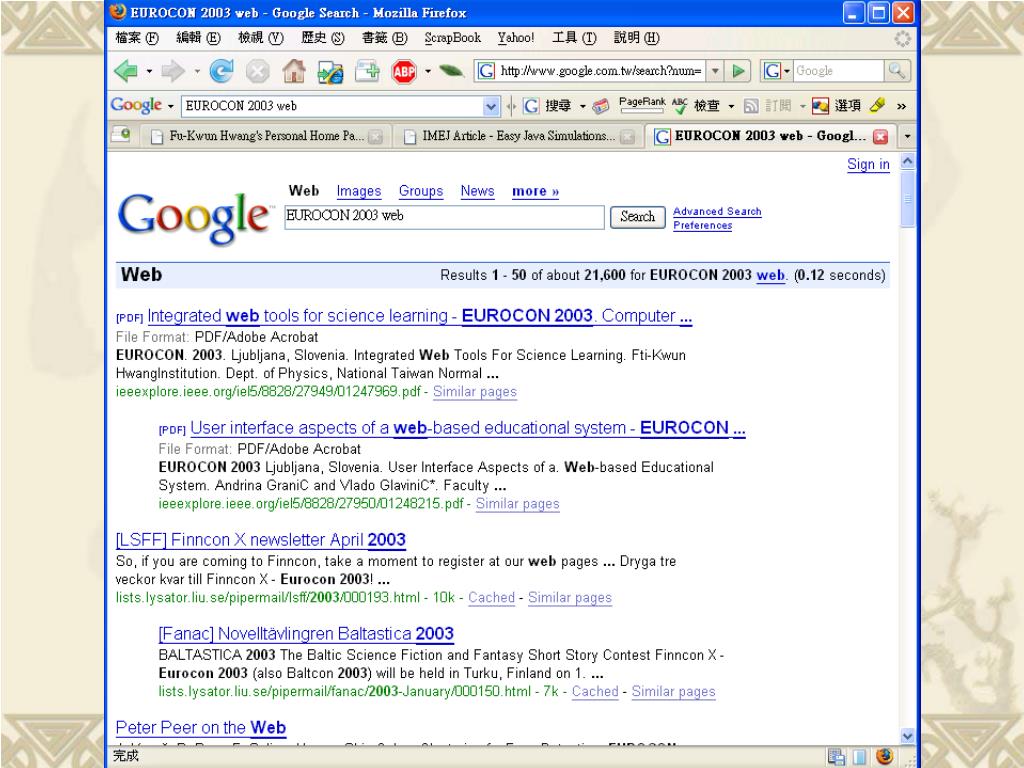
Task: Go back with the green Back arrow
Action: (125, 71)
